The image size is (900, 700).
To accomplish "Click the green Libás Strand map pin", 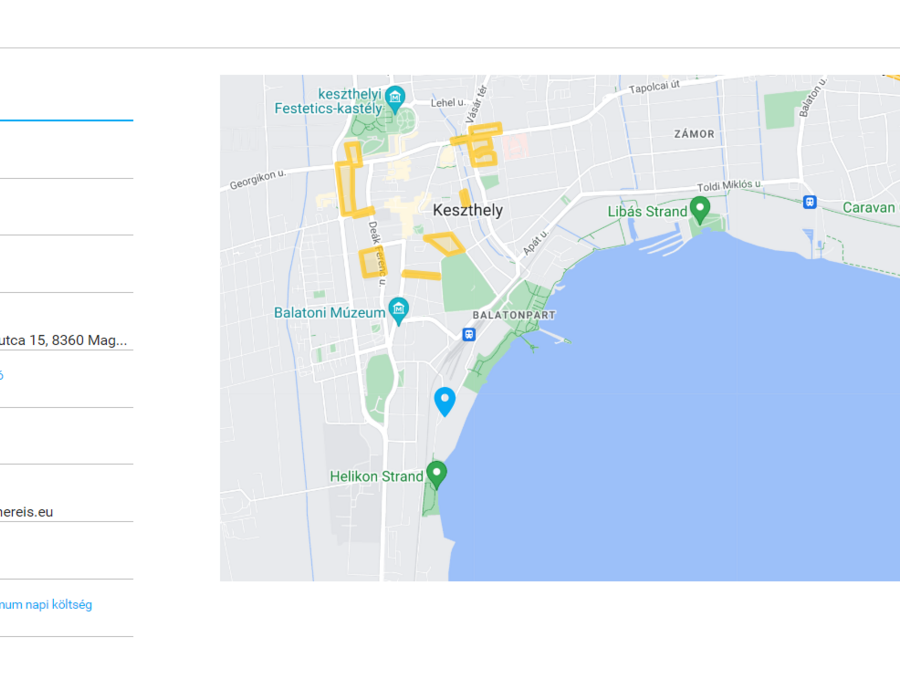I will [x=700, y=210].
